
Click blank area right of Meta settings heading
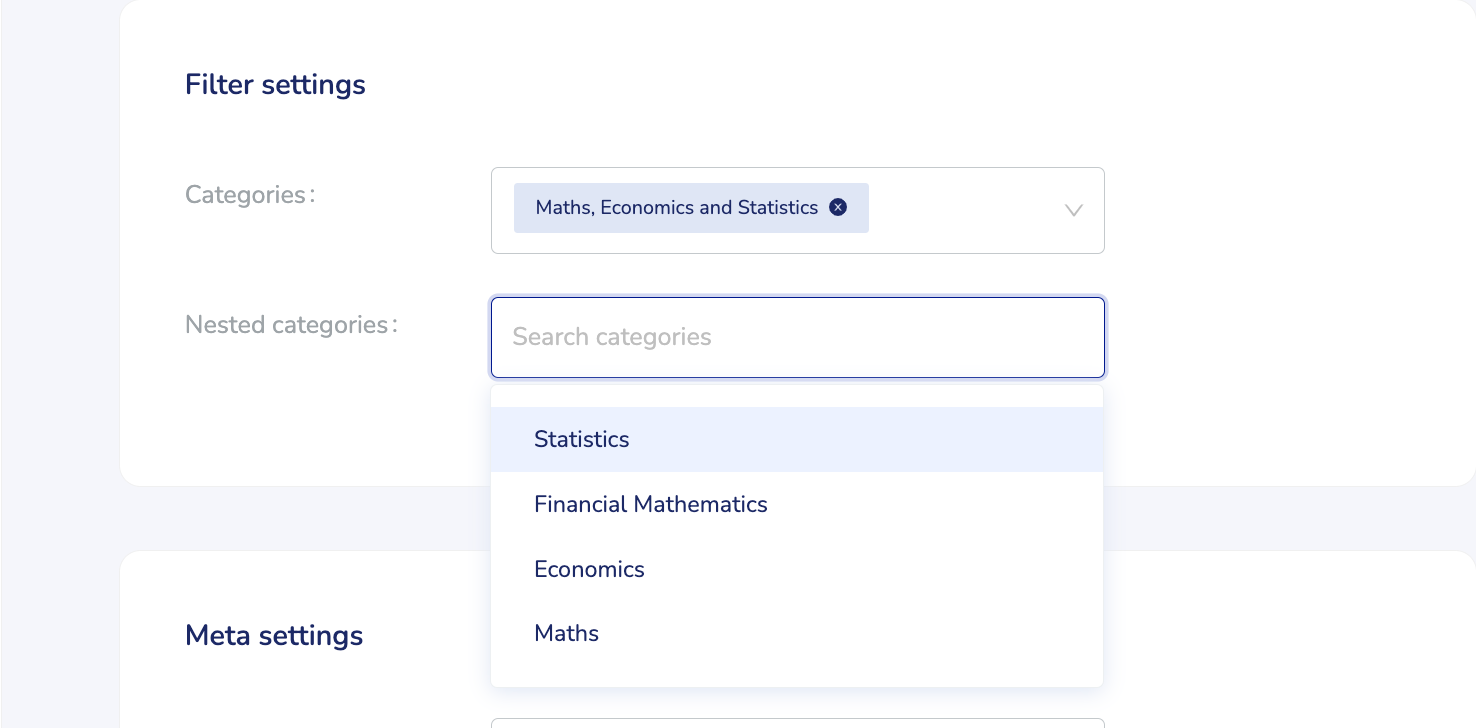point(1280,636)
